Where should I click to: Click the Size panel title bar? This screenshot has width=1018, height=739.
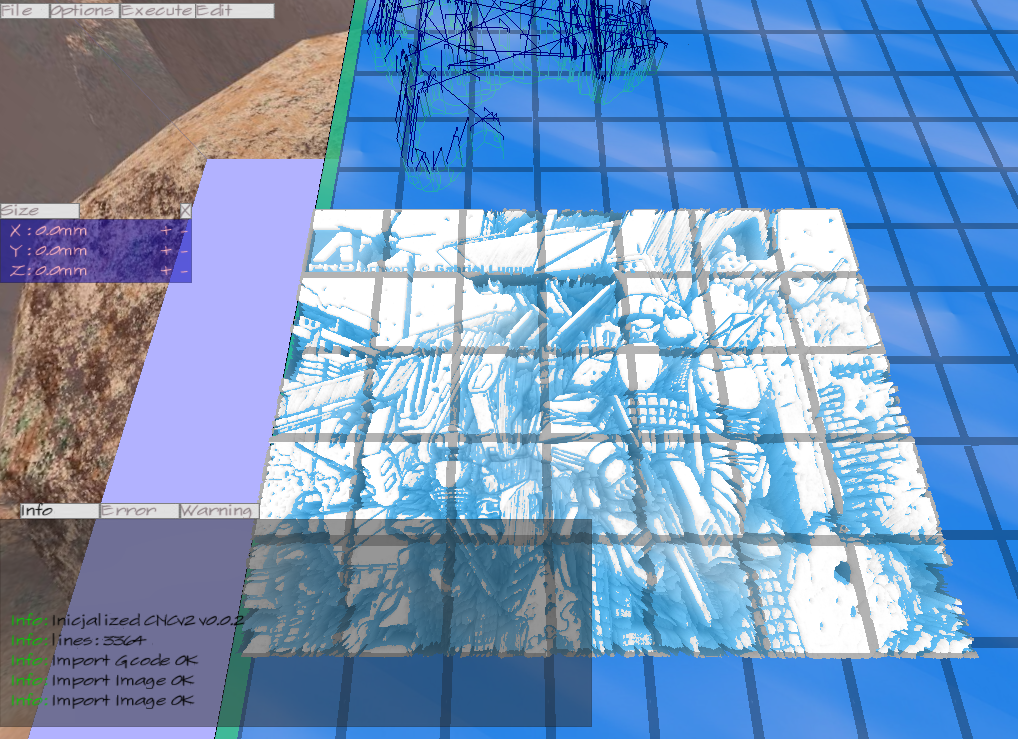pyautogui.click(x=40, y=210)
